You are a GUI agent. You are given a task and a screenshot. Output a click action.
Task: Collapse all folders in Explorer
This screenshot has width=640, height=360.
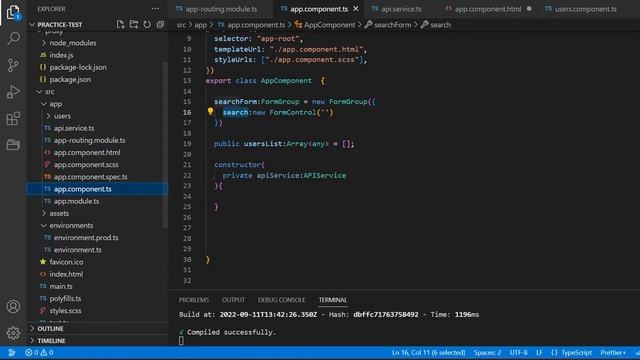(x=160, y=24)
